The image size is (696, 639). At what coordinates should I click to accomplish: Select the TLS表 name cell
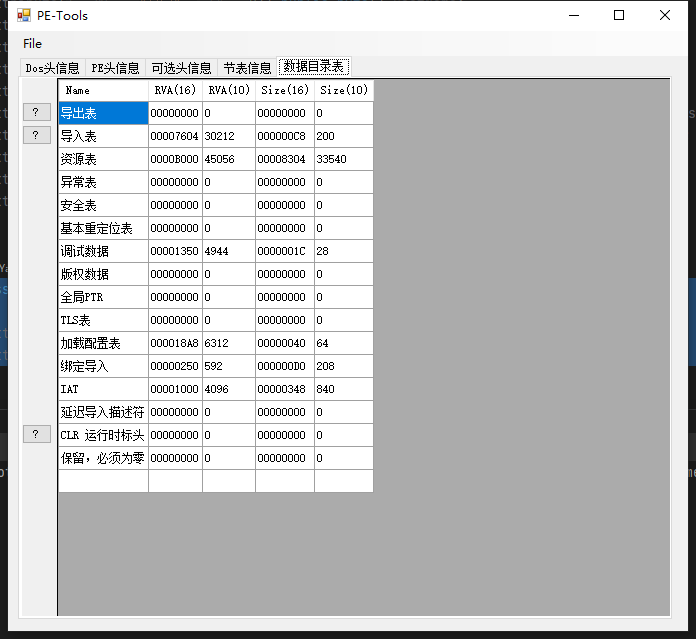[x=103, y=320]
